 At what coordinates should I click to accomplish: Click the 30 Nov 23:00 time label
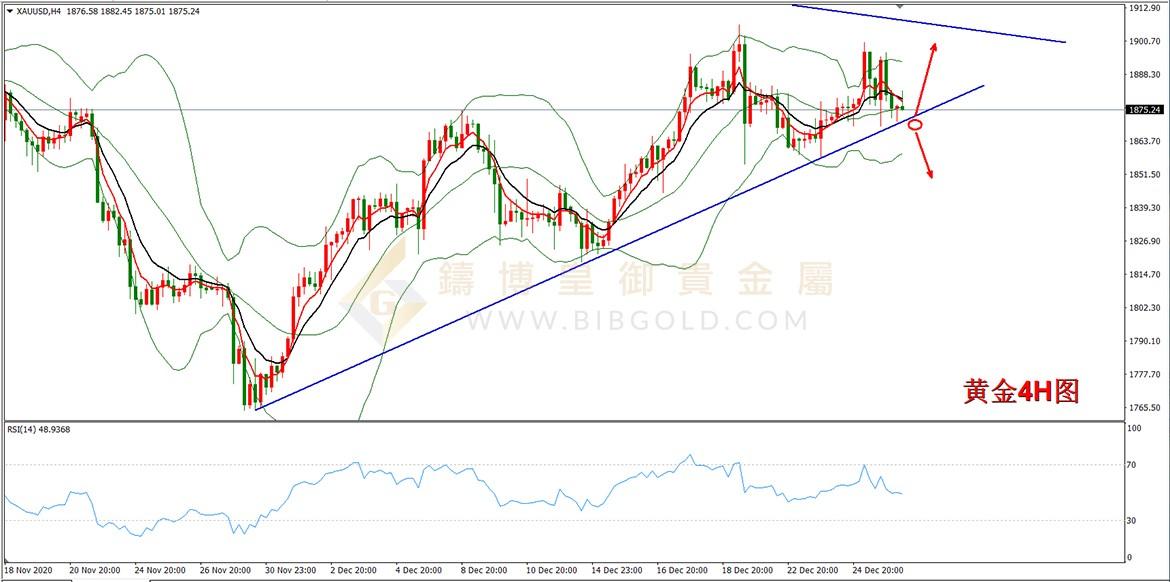(x=290, y=570)
